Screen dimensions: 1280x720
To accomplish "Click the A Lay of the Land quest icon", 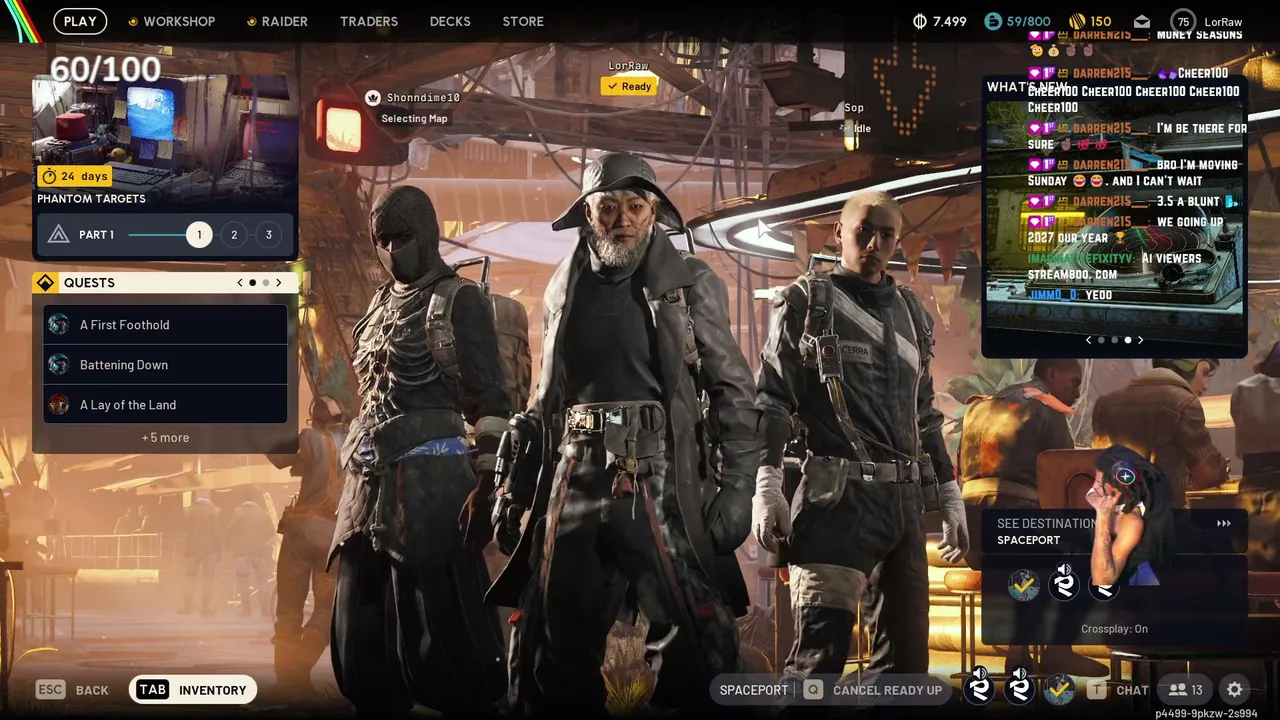I will (x=59, y=405).
